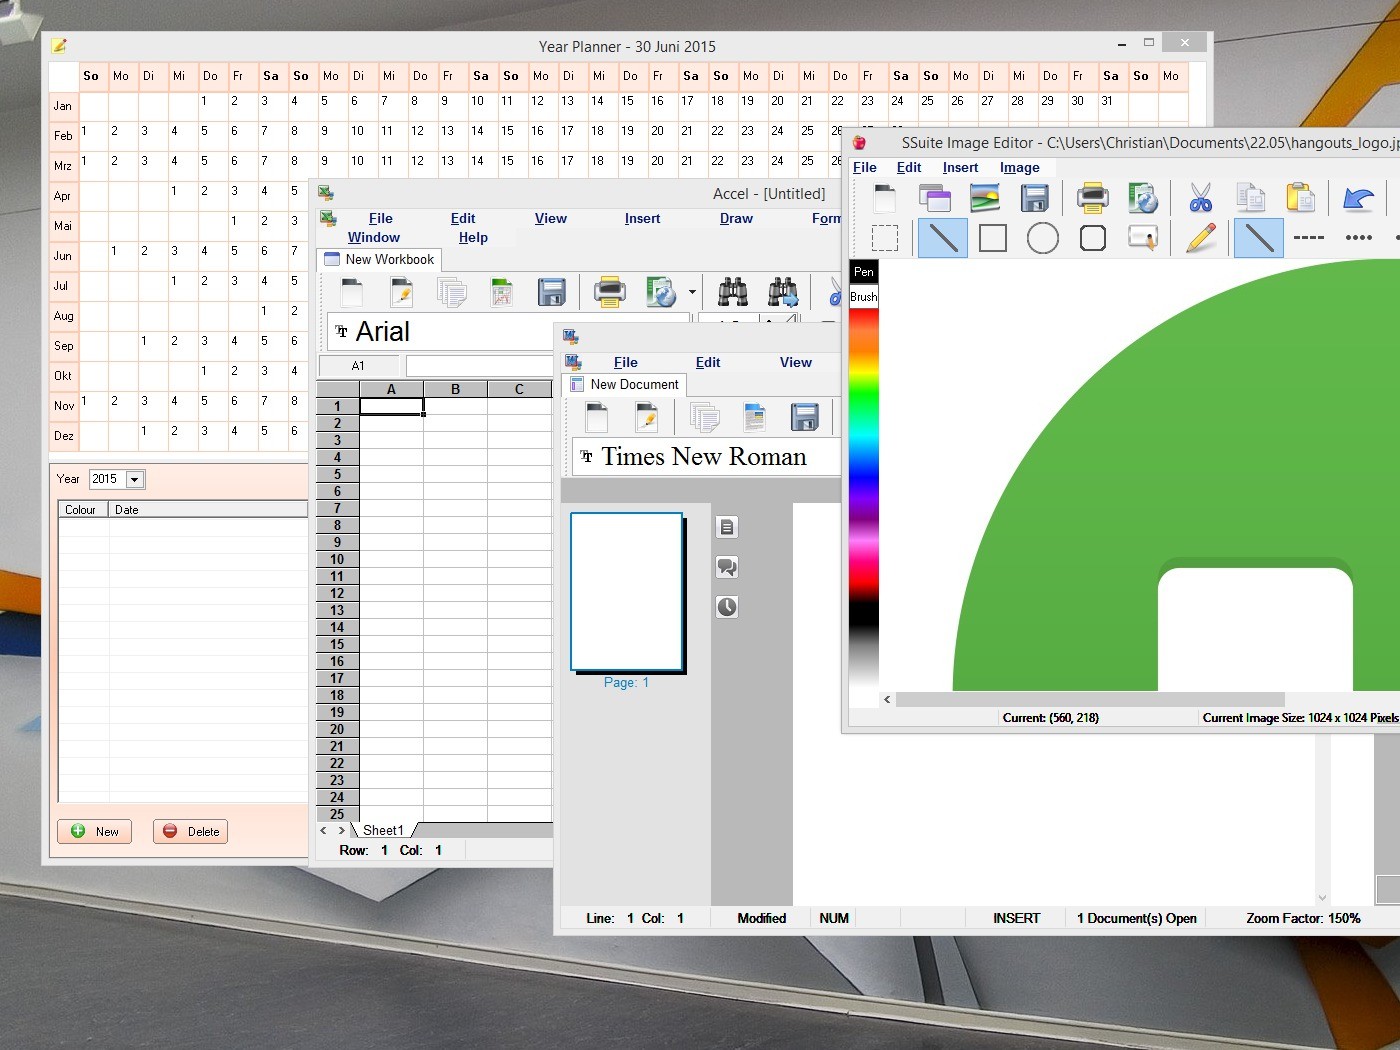This screenshot has width=1400, height=1050.
Task: Click the New button in Year Planner
Action: 95,832
